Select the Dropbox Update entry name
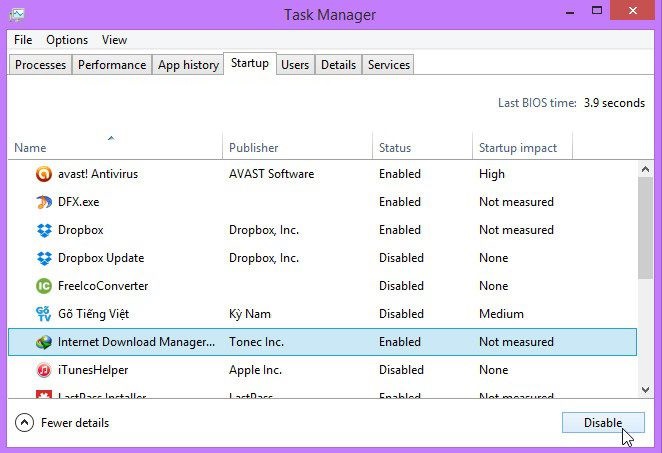This screenshot has width=662, height=453. click(x=101, y=258)
